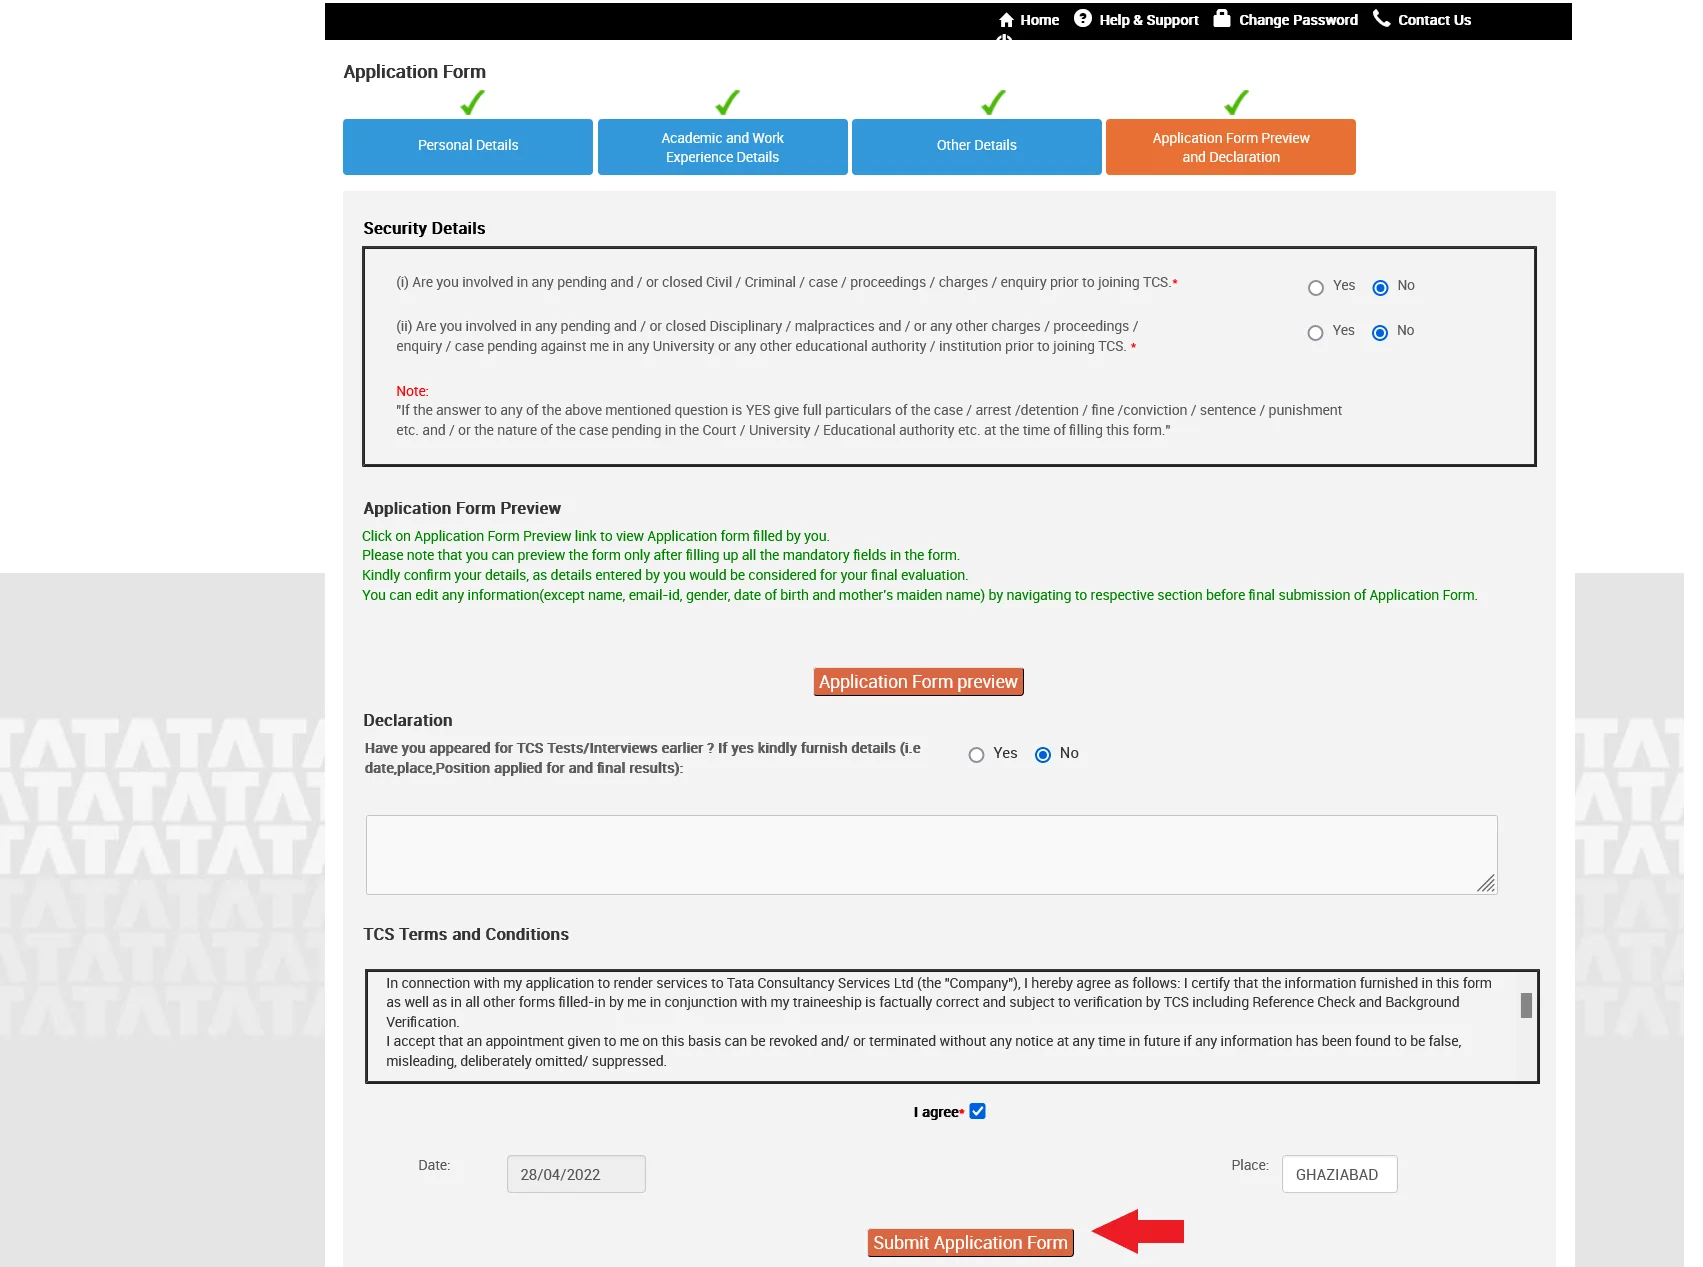Go to Other Details tab
1703x1267 pixels.
(x=977, y=147)
